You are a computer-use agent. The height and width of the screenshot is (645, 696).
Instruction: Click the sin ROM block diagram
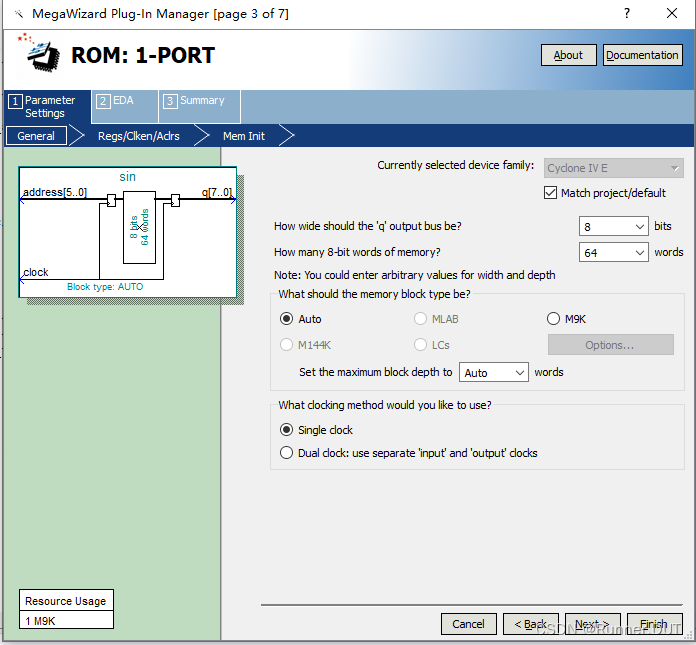click(128, 232)
